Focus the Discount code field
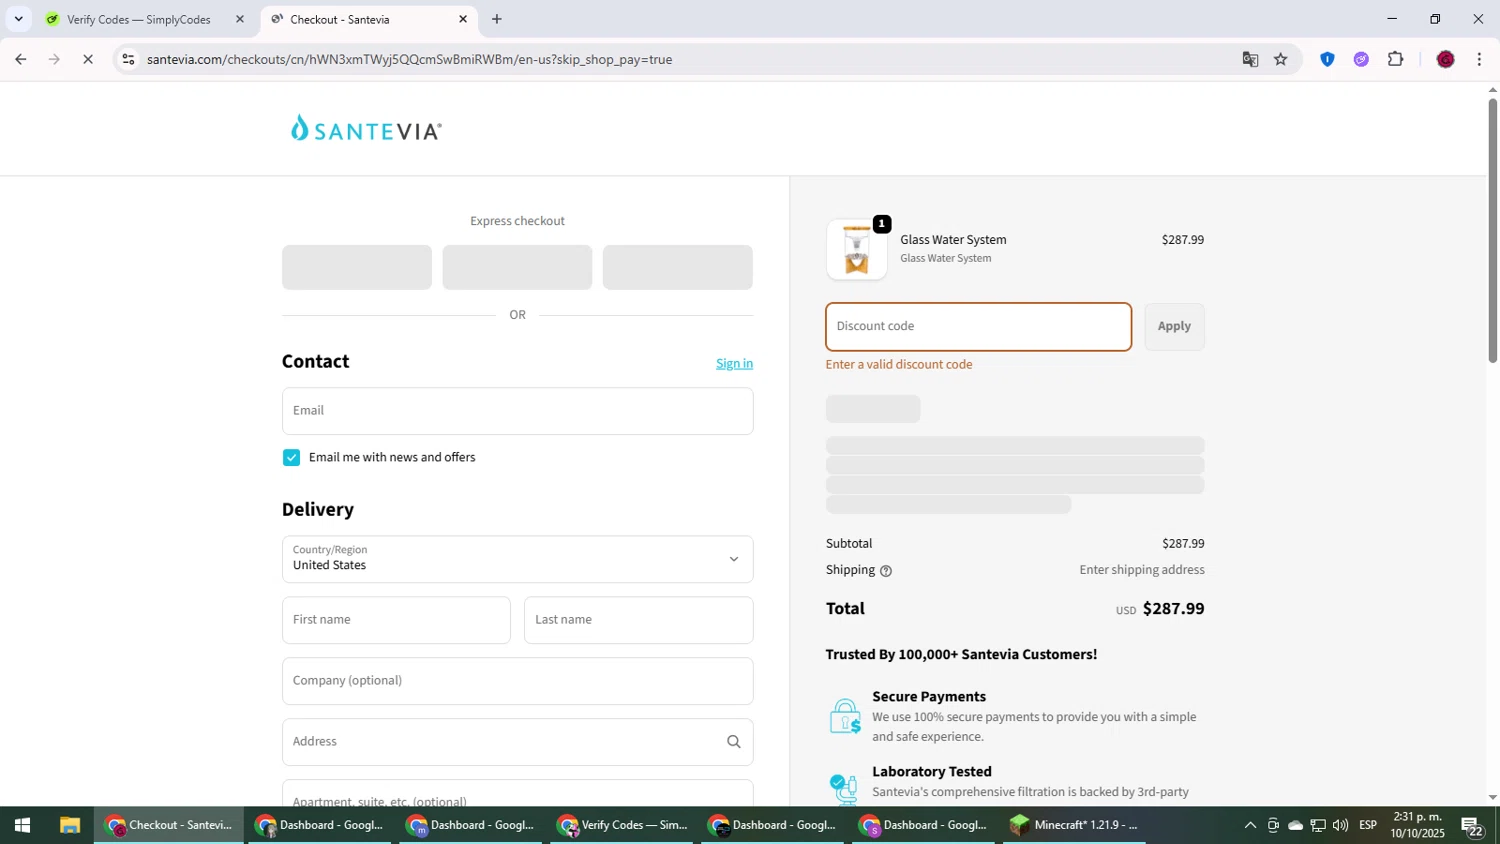The height and width of the screenshot is (844, 1500). coord(978,327)
